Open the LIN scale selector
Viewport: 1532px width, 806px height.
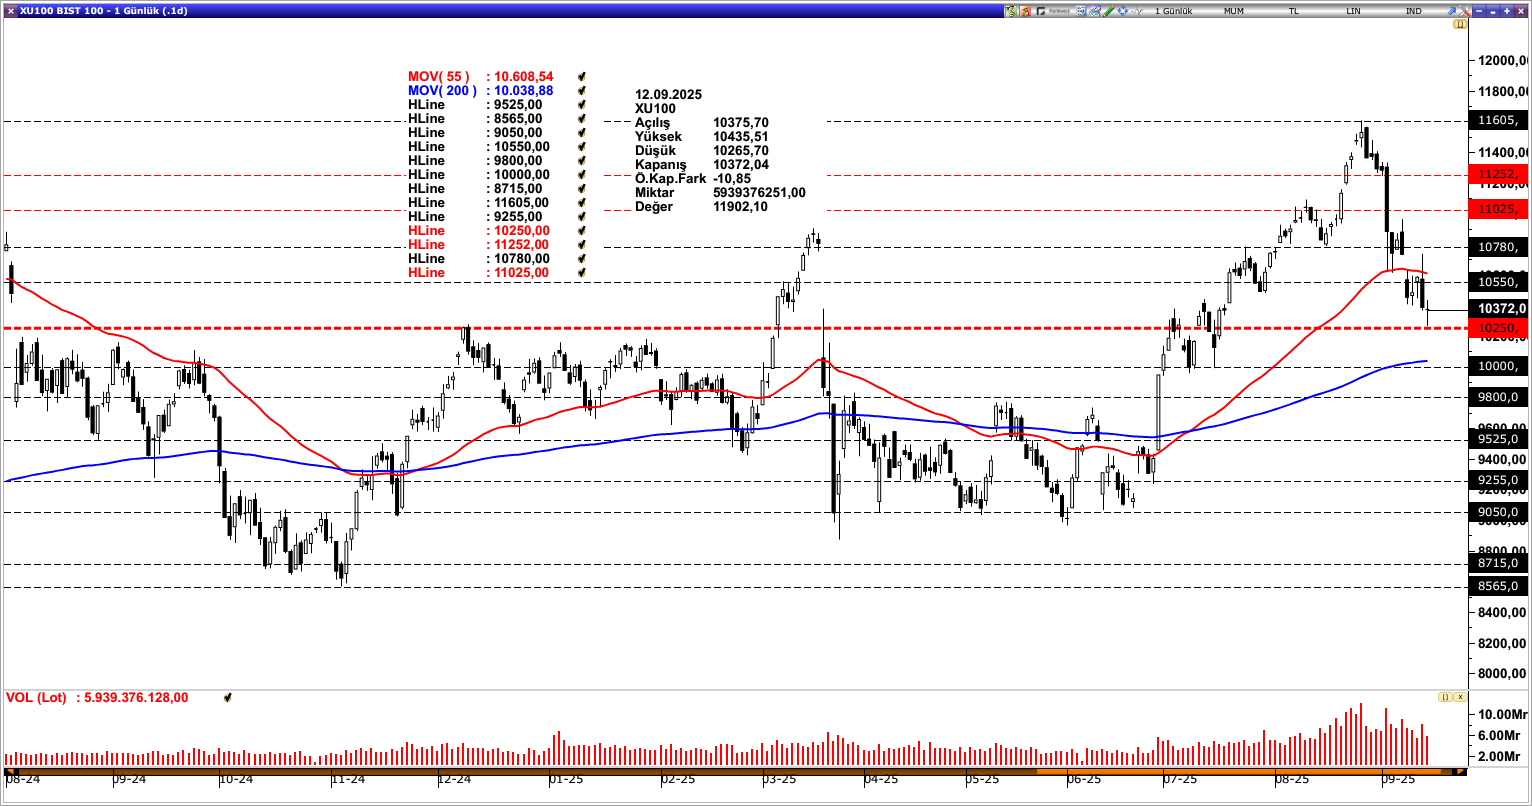click(x=1353, y=11)
